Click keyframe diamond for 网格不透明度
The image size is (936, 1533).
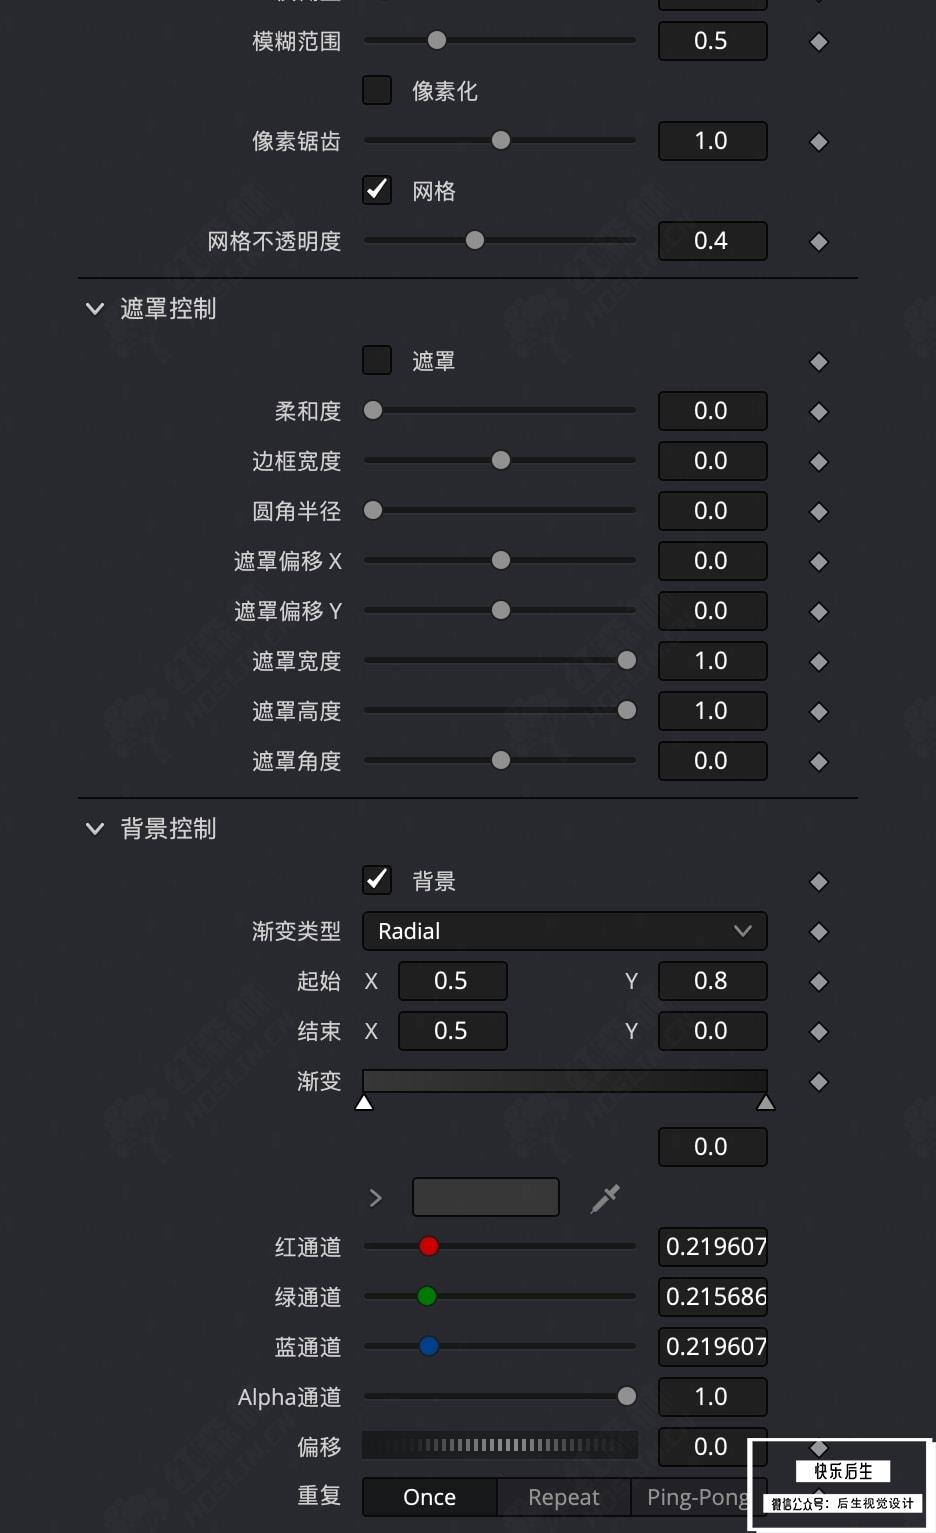[819, 242]
